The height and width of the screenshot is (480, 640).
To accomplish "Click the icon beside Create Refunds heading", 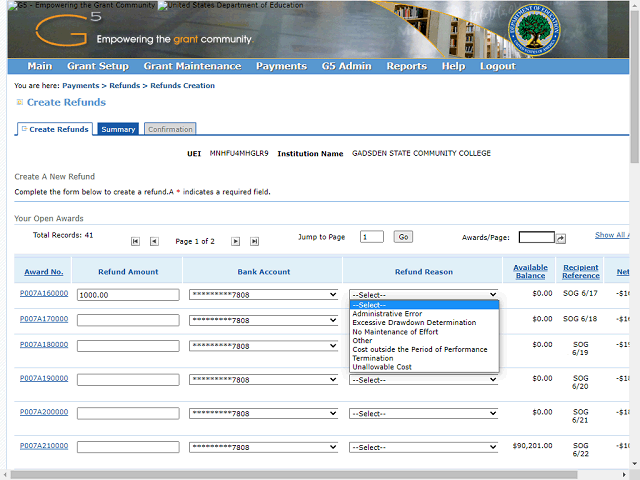I will click(x=19, y=102).
